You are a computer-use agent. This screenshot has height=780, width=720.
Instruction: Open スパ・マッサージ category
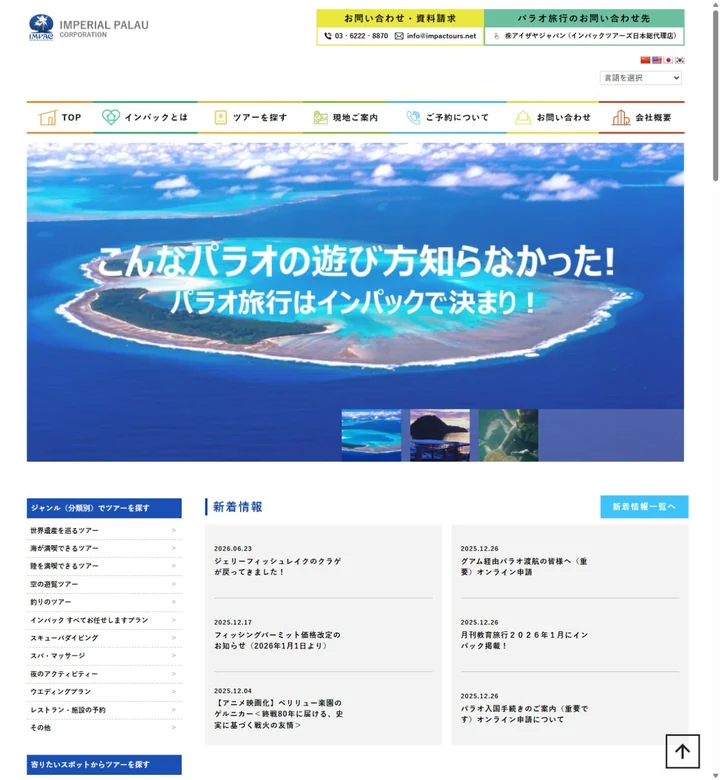pos(104,656)
